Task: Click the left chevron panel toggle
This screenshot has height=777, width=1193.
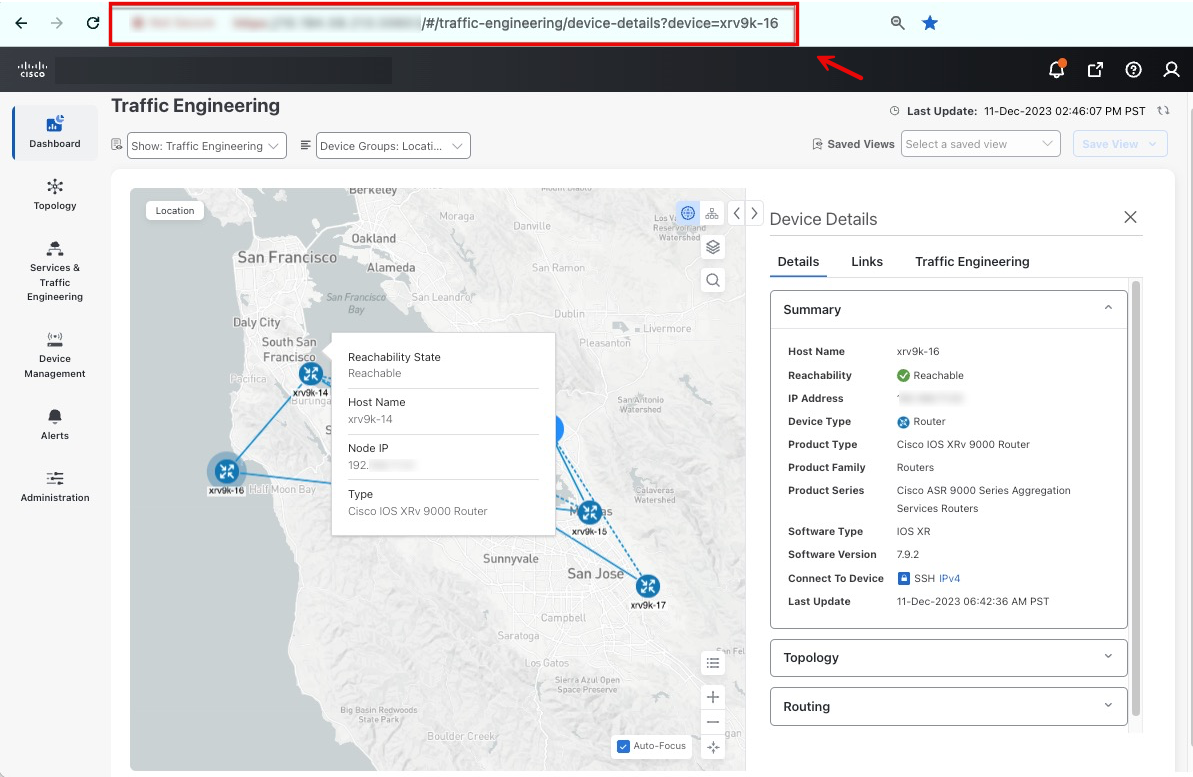Action: [736, 213]
